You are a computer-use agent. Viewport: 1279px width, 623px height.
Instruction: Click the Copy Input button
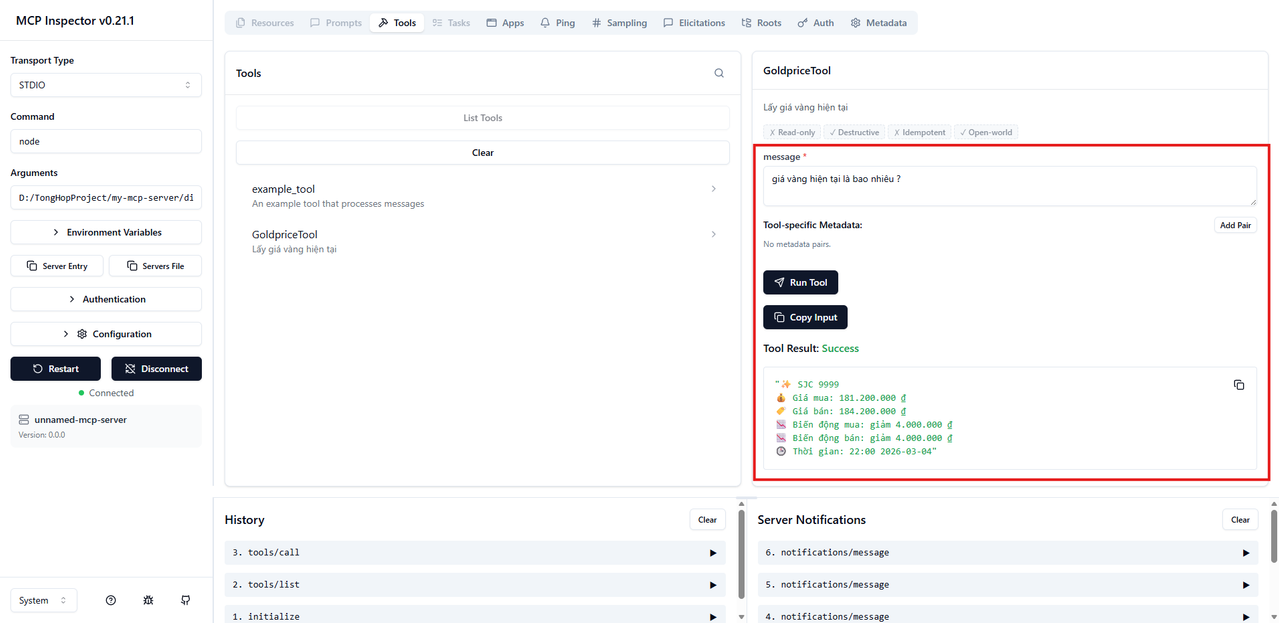coord(805,317)
